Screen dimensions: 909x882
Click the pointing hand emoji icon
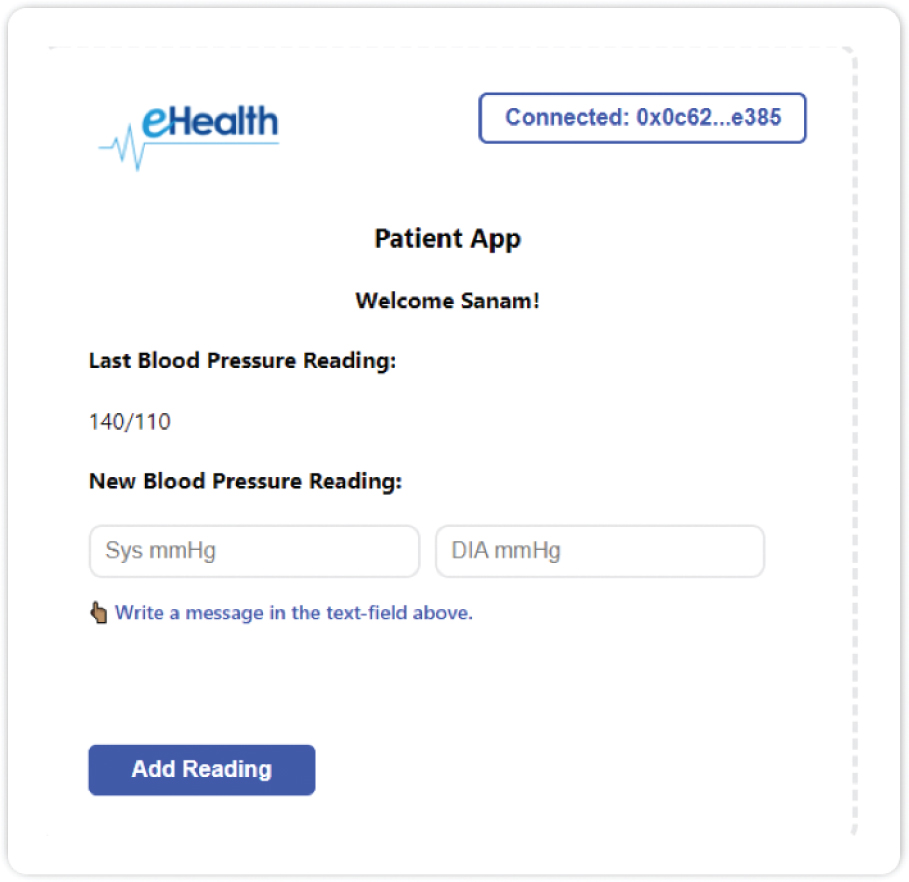pyautogui.click(x=98, y=612)
